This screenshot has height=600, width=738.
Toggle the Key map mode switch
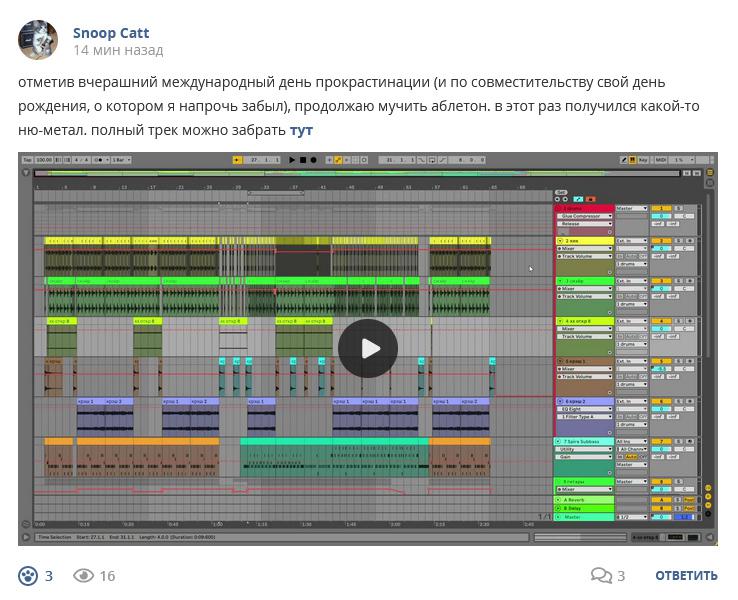point(643,160)
